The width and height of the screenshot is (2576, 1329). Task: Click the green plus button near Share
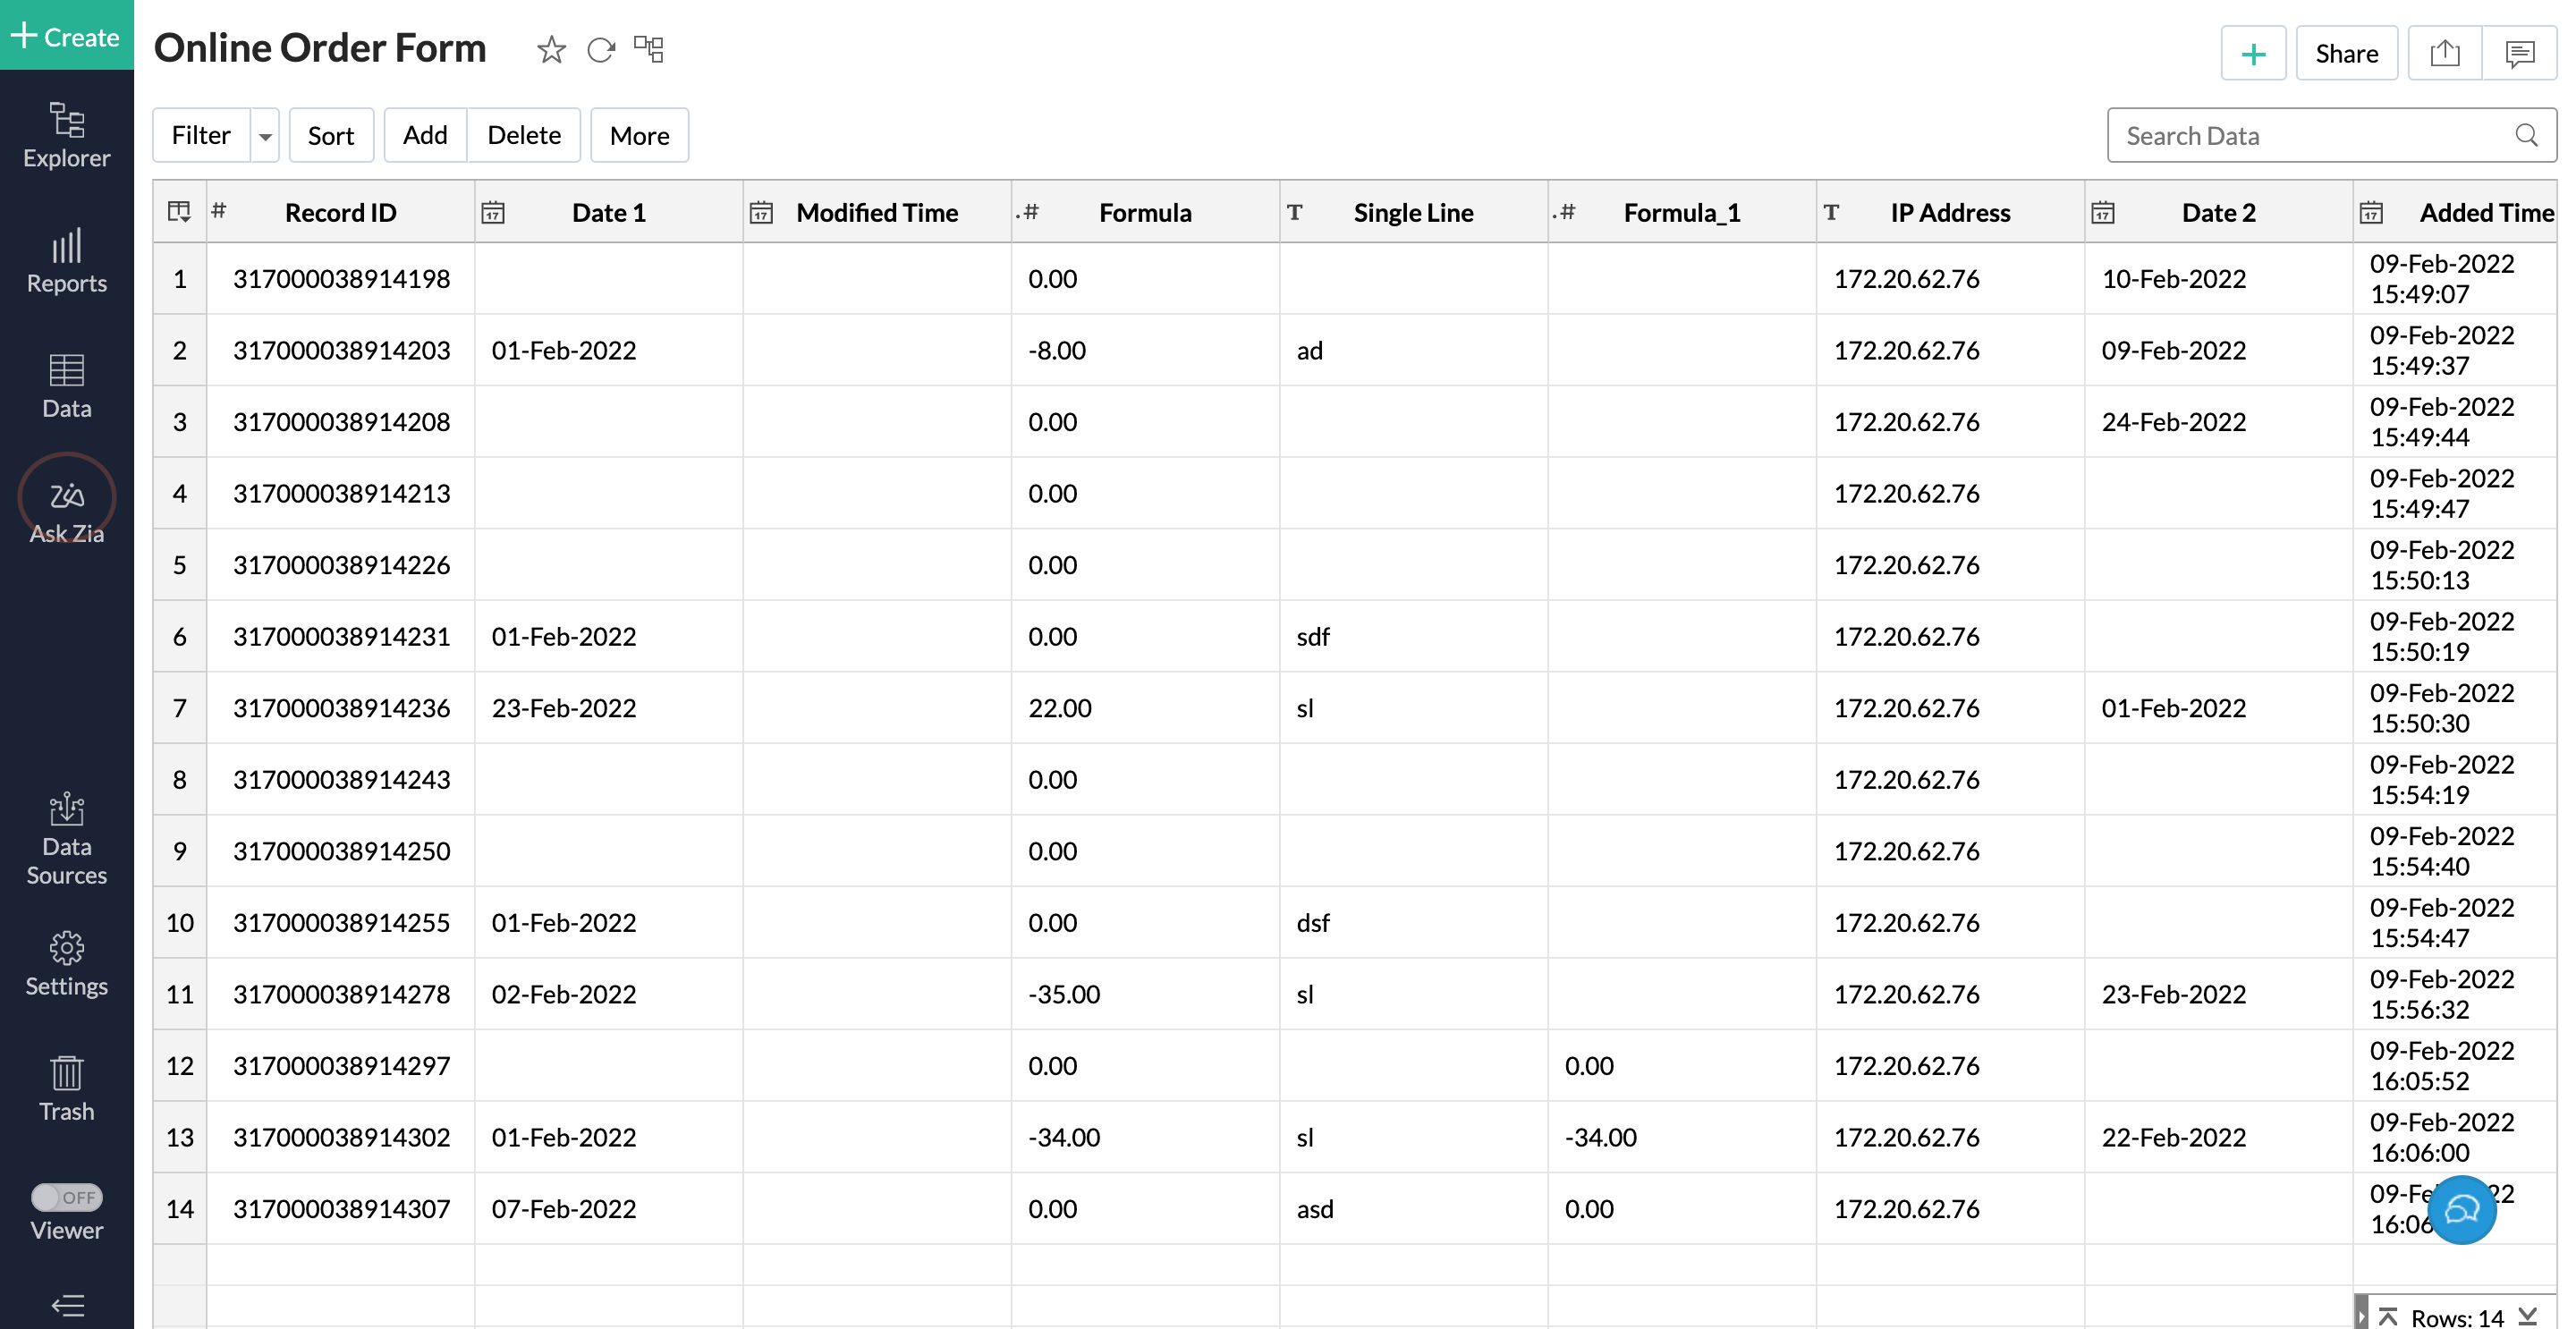coord(2253,53)
